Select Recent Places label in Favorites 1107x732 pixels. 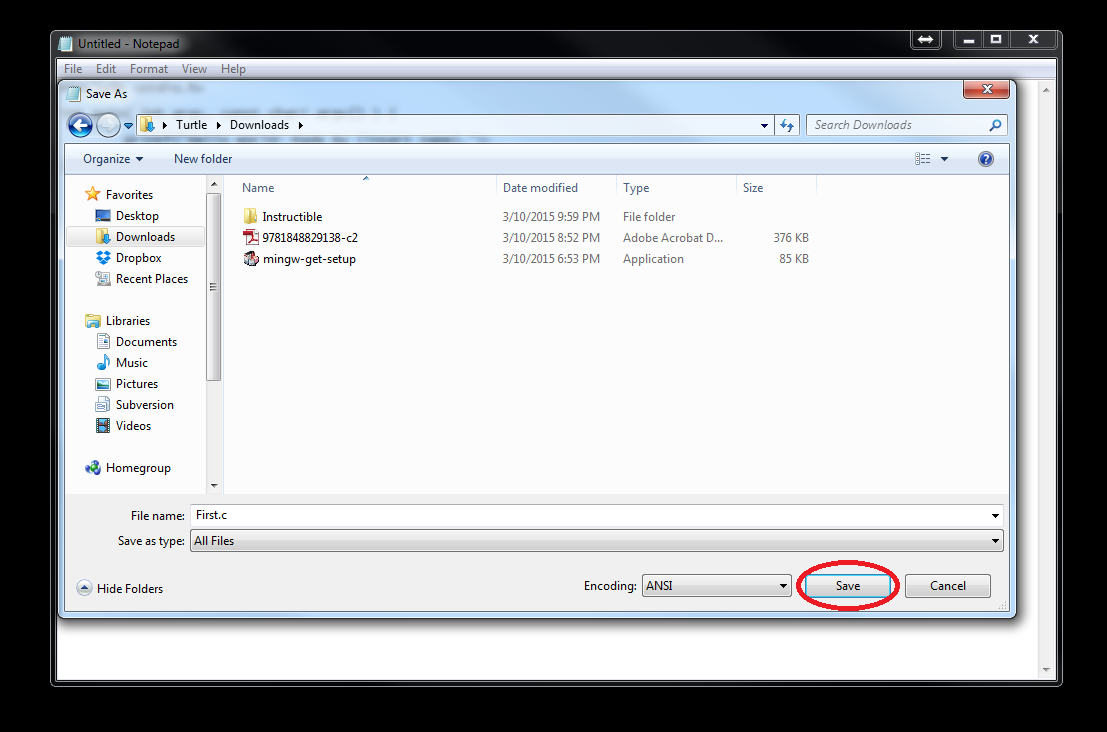[152, 279]
